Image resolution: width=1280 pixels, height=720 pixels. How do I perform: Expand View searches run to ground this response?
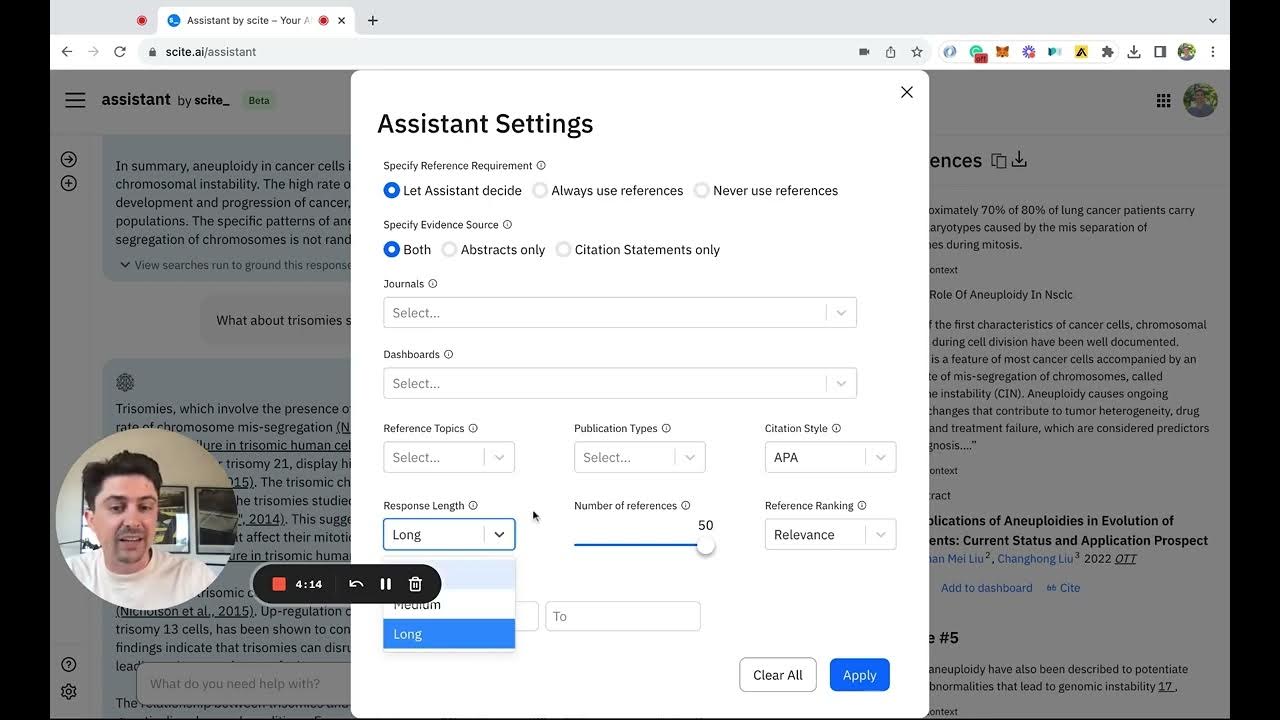pyautogui.click(x=236, y=265)
